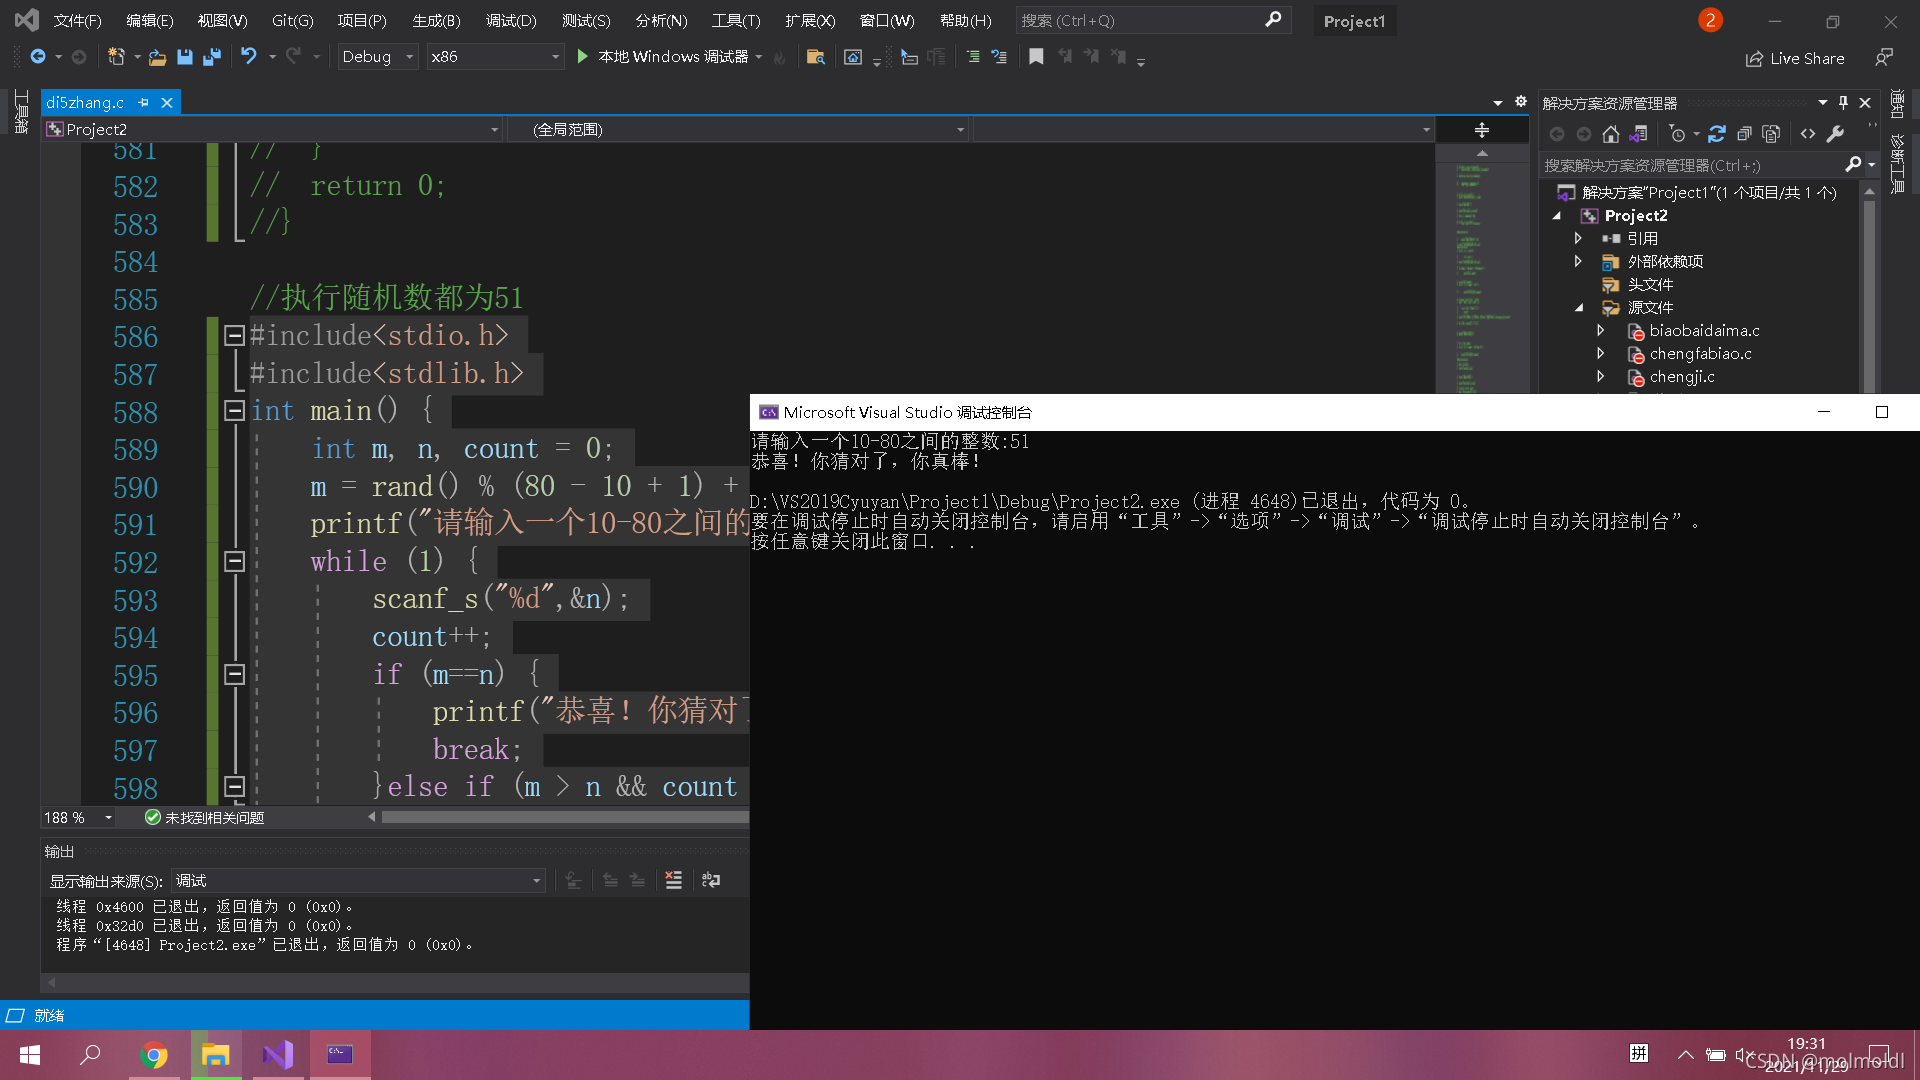Click the Live Share button
Viewport: 1920px width, 1080px height.
click(x=1796, y=58)
